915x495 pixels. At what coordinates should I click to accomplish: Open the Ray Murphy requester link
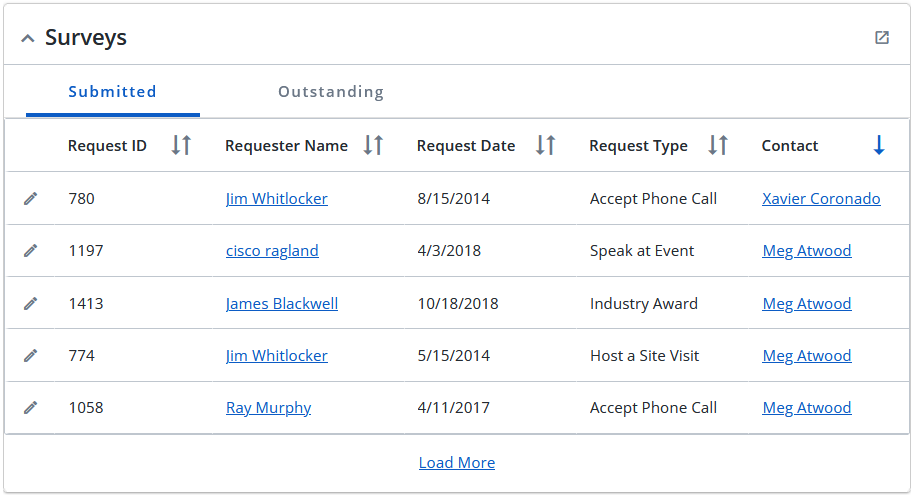click(268, 407)
